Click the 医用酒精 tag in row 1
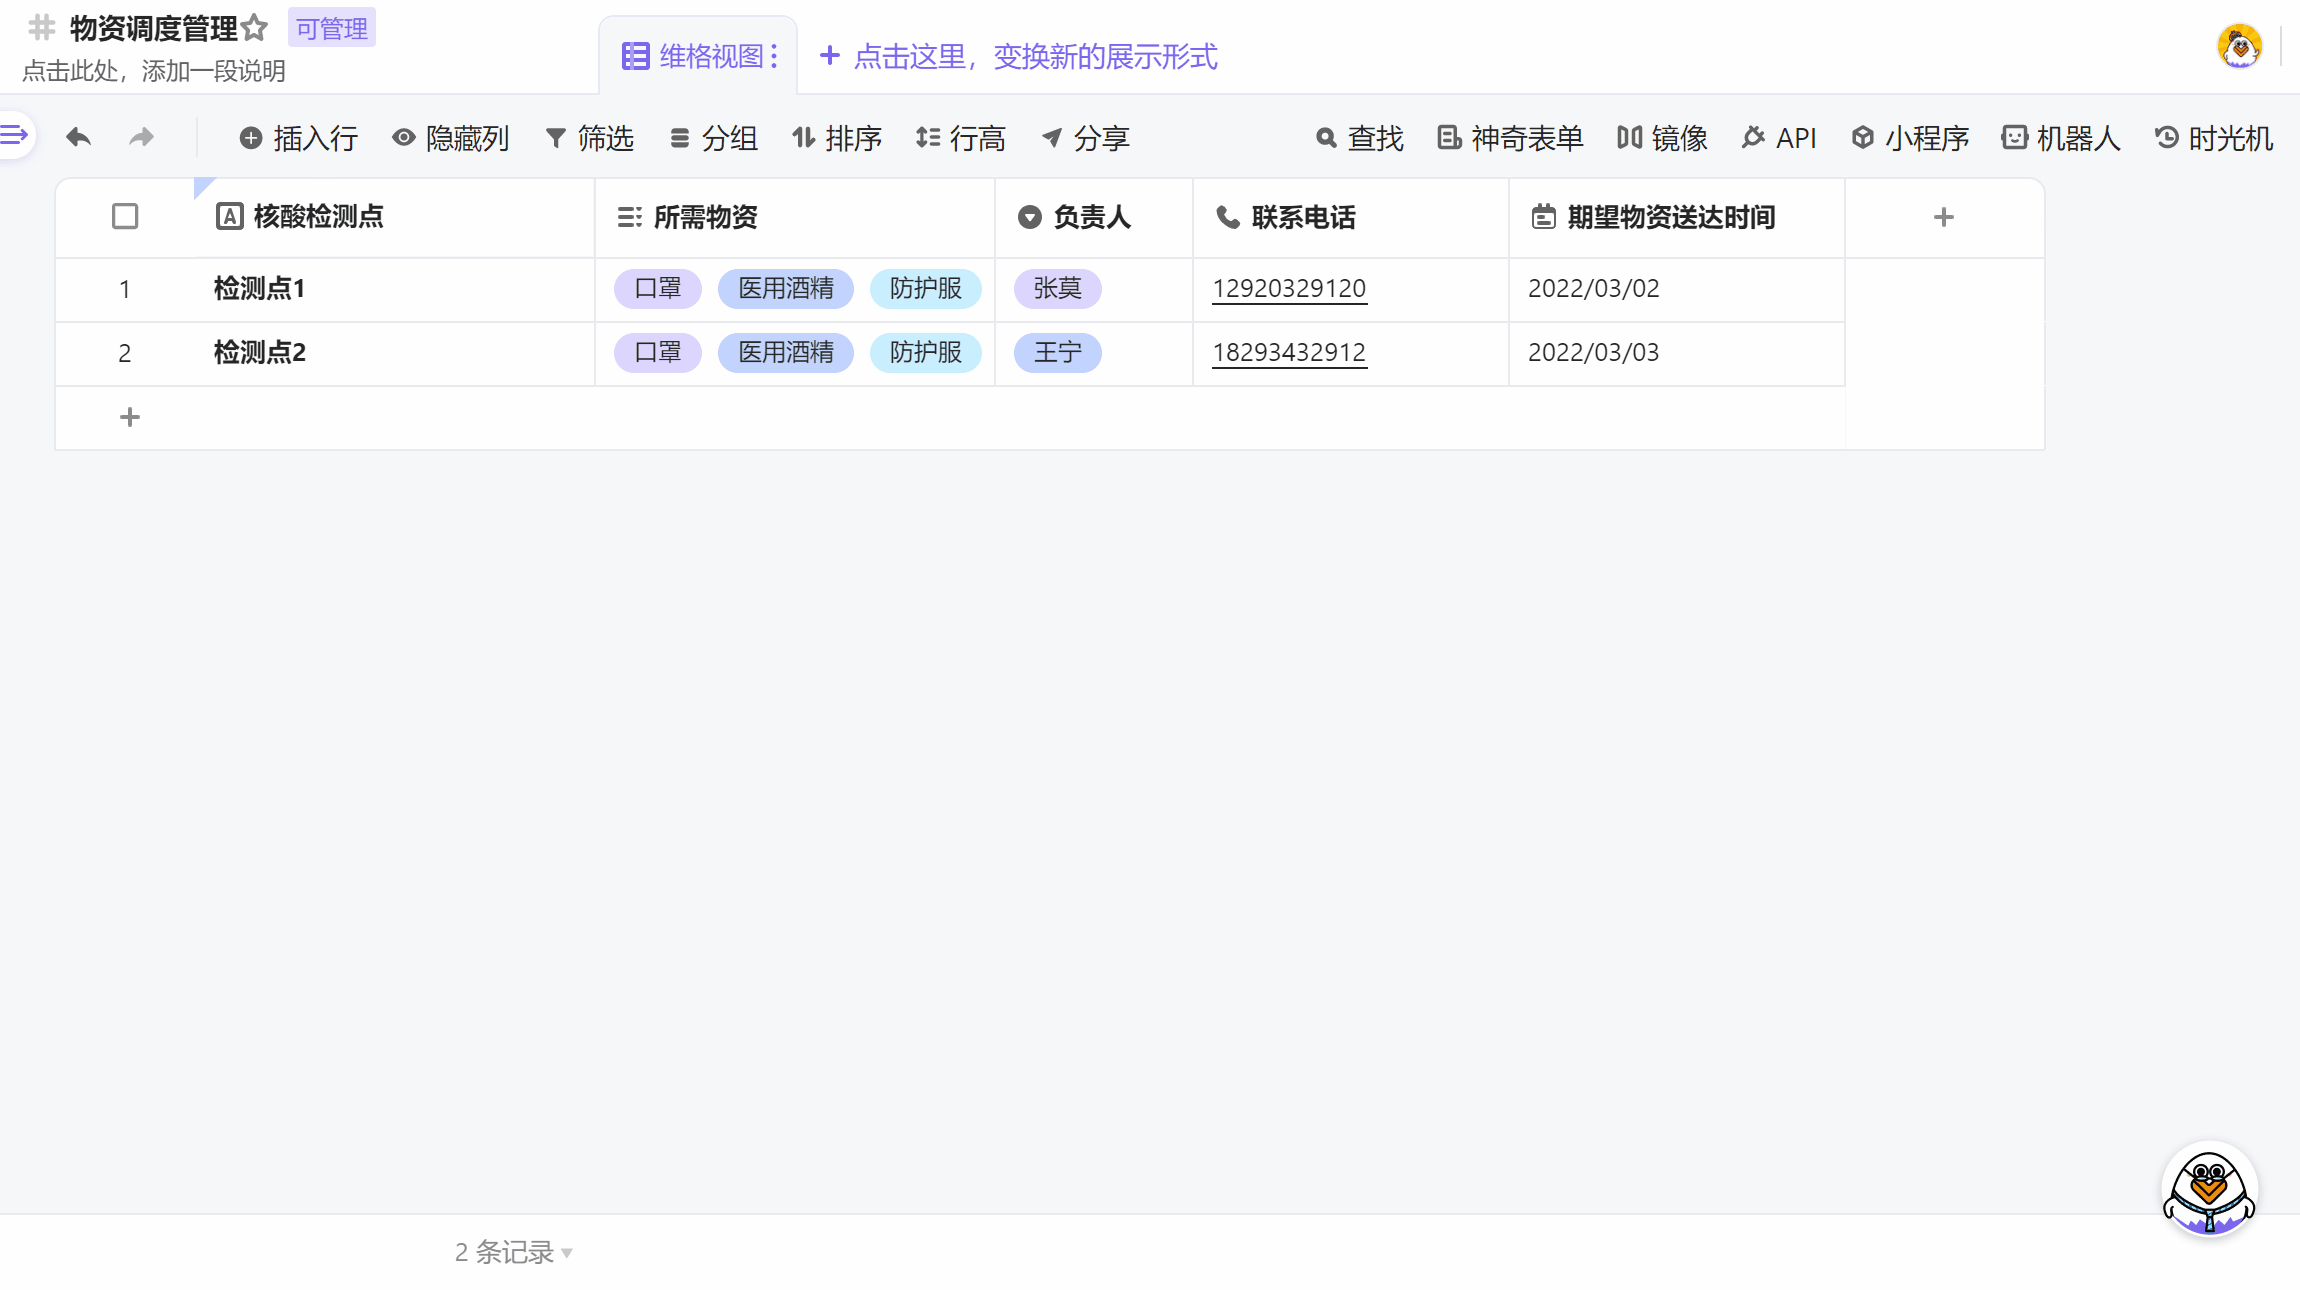Screen dimensions: 2300x1290 [x=785, y=289]
